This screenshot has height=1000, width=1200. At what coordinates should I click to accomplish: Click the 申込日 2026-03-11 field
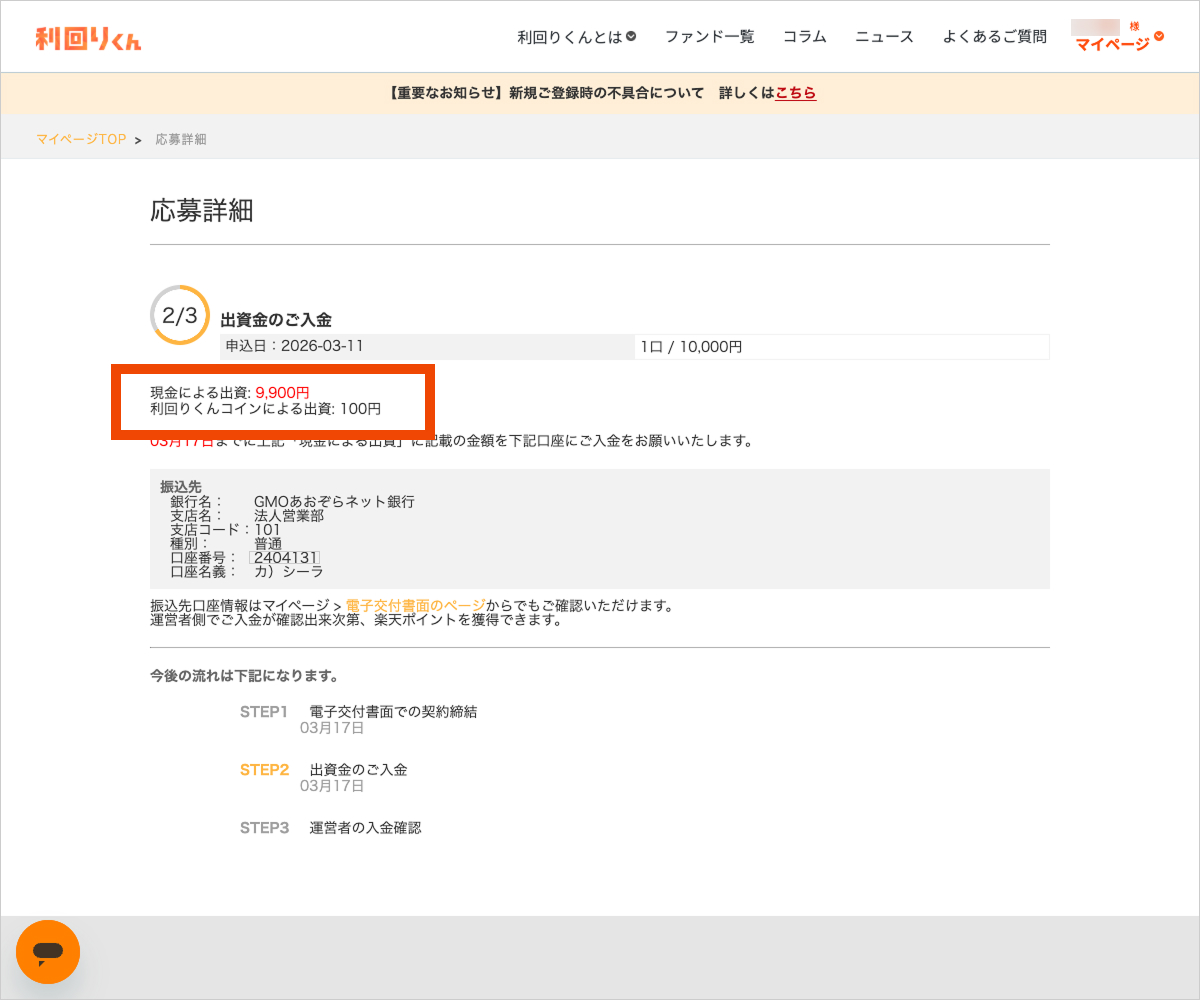click(x=294, y=346)
